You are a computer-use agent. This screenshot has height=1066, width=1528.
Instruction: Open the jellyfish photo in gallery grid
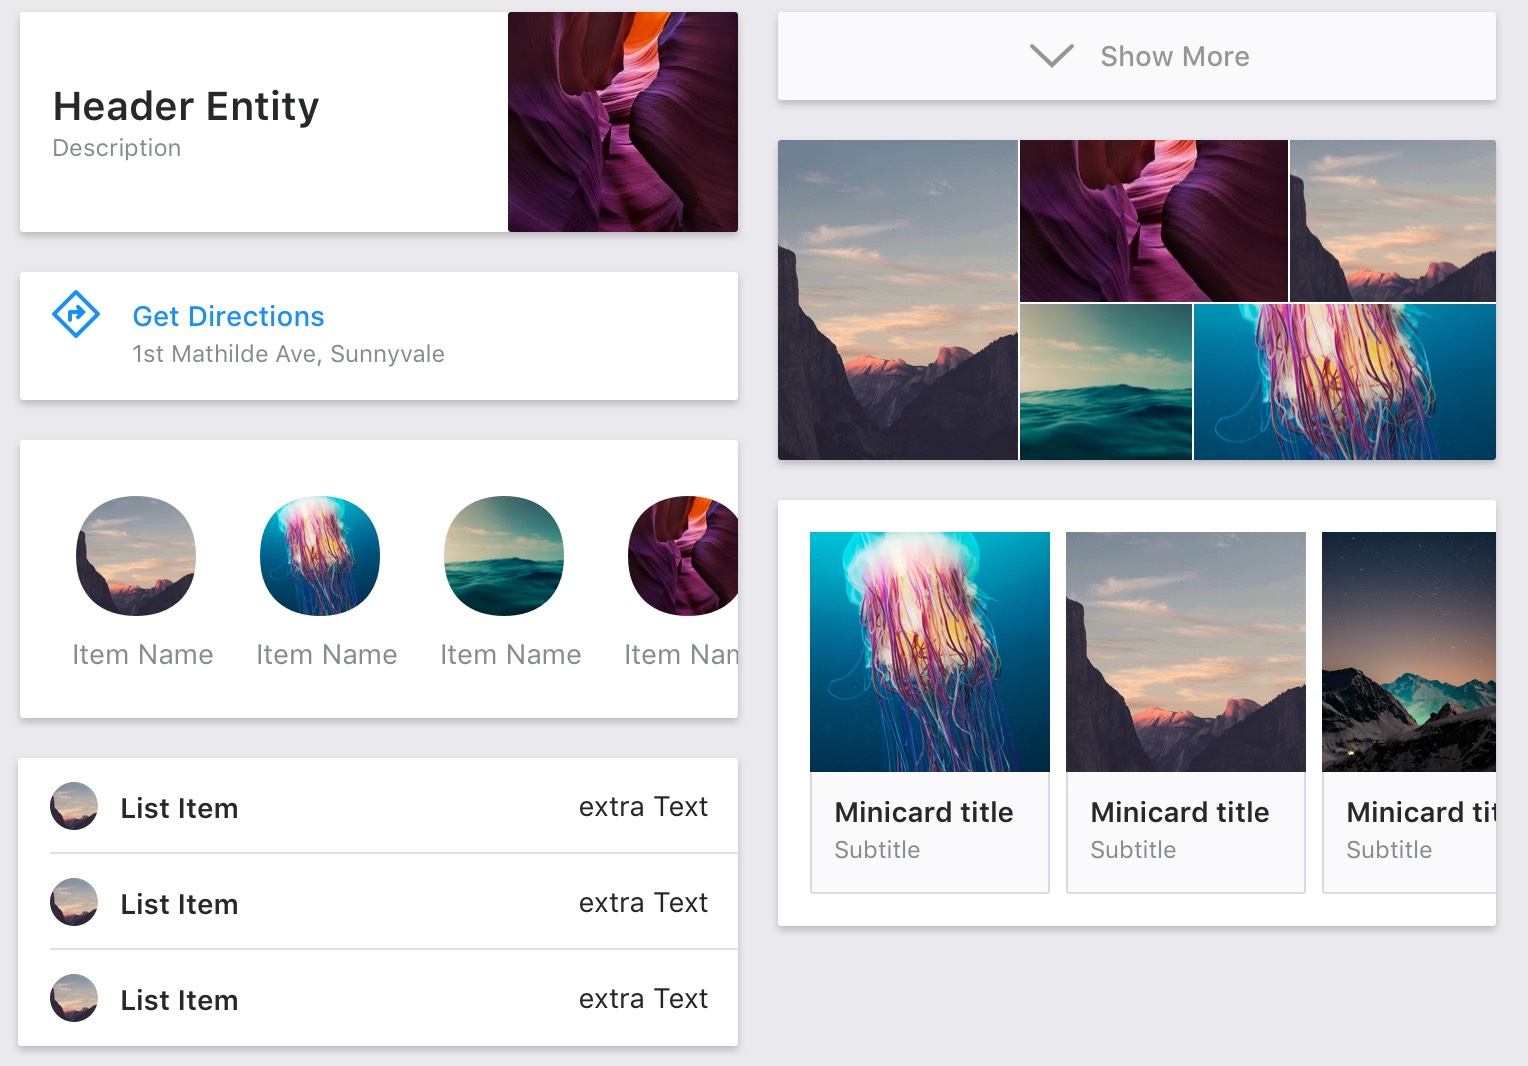[1344, 382]
